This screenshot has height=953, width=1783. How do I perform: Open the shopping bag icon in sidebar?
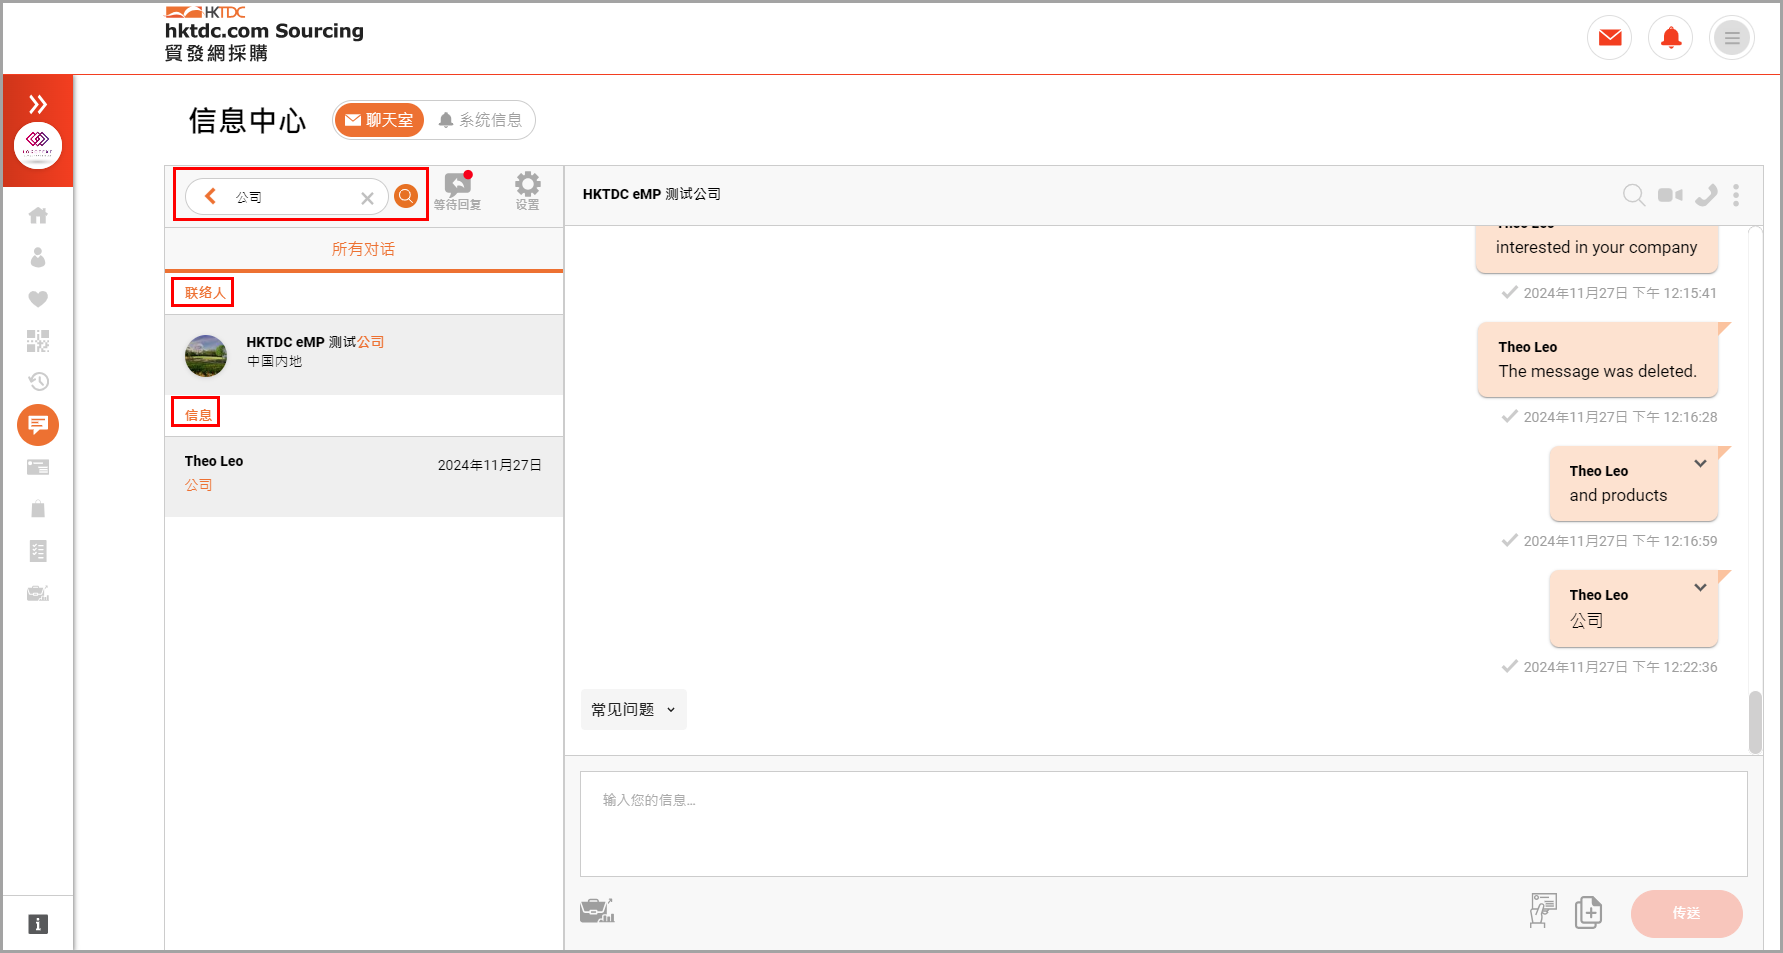tap(38, 509)
